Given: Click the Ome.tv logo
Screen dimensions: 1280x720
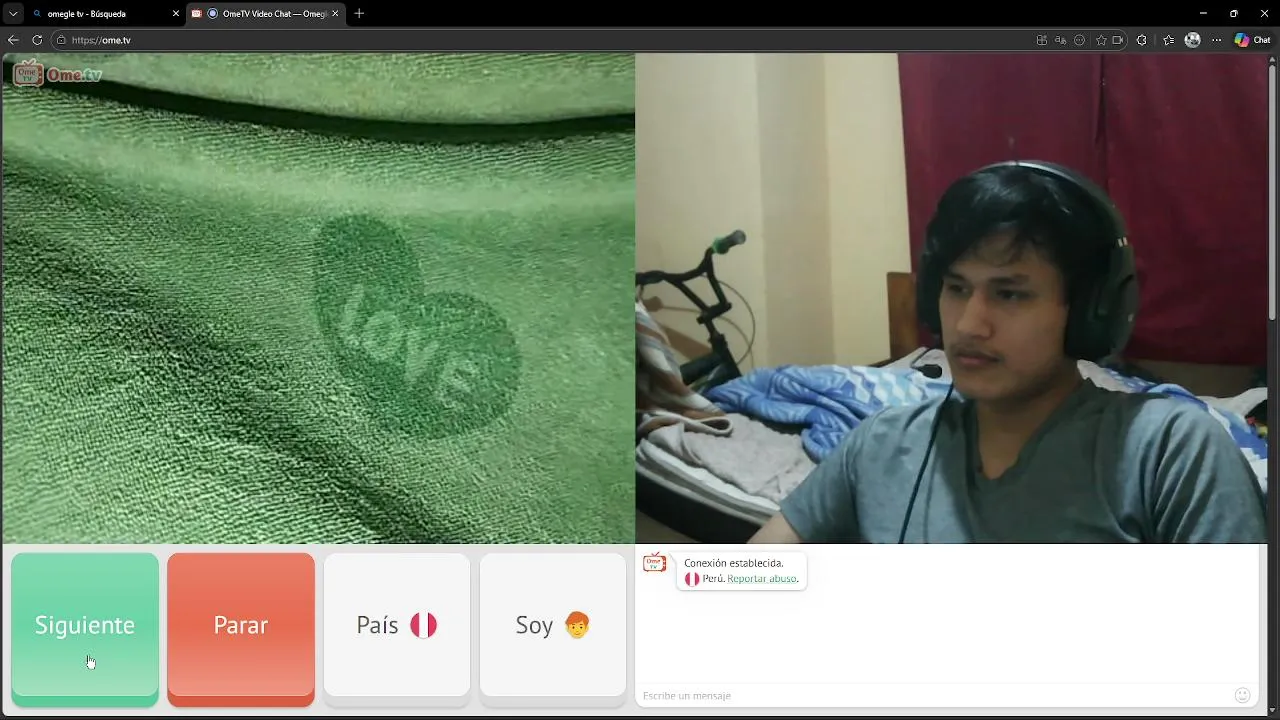Looking at the screenshot, I should tap(58, 74).
